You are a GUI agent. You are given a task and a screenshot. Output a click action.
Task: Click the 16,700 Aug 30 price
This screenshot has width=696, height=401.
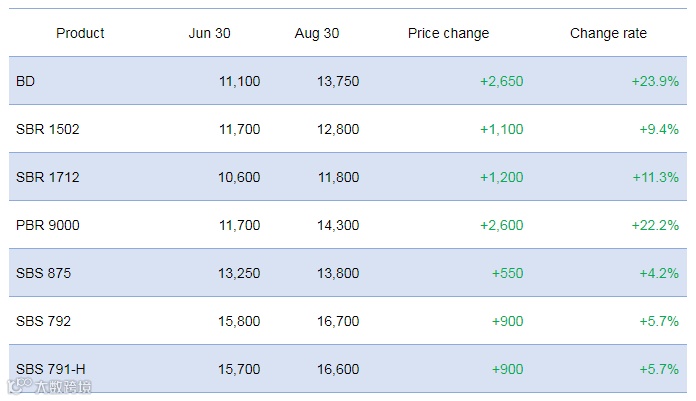(338, 321)
